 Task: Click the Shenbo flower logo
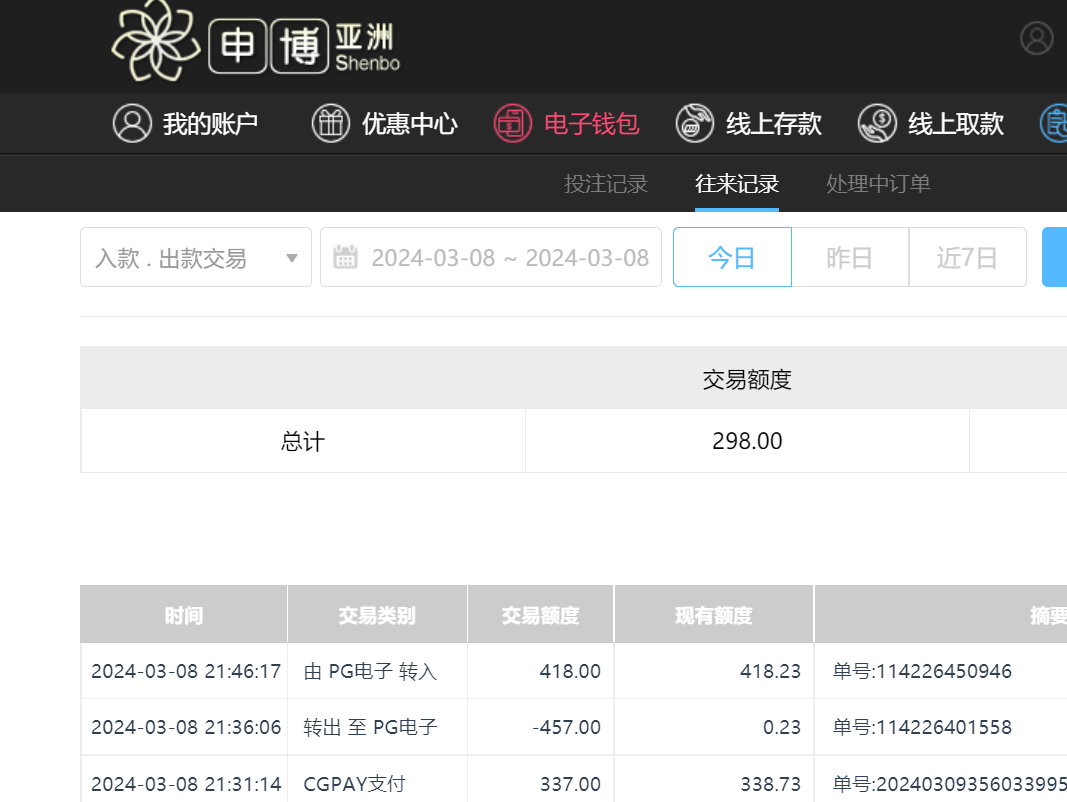point(157,43)
